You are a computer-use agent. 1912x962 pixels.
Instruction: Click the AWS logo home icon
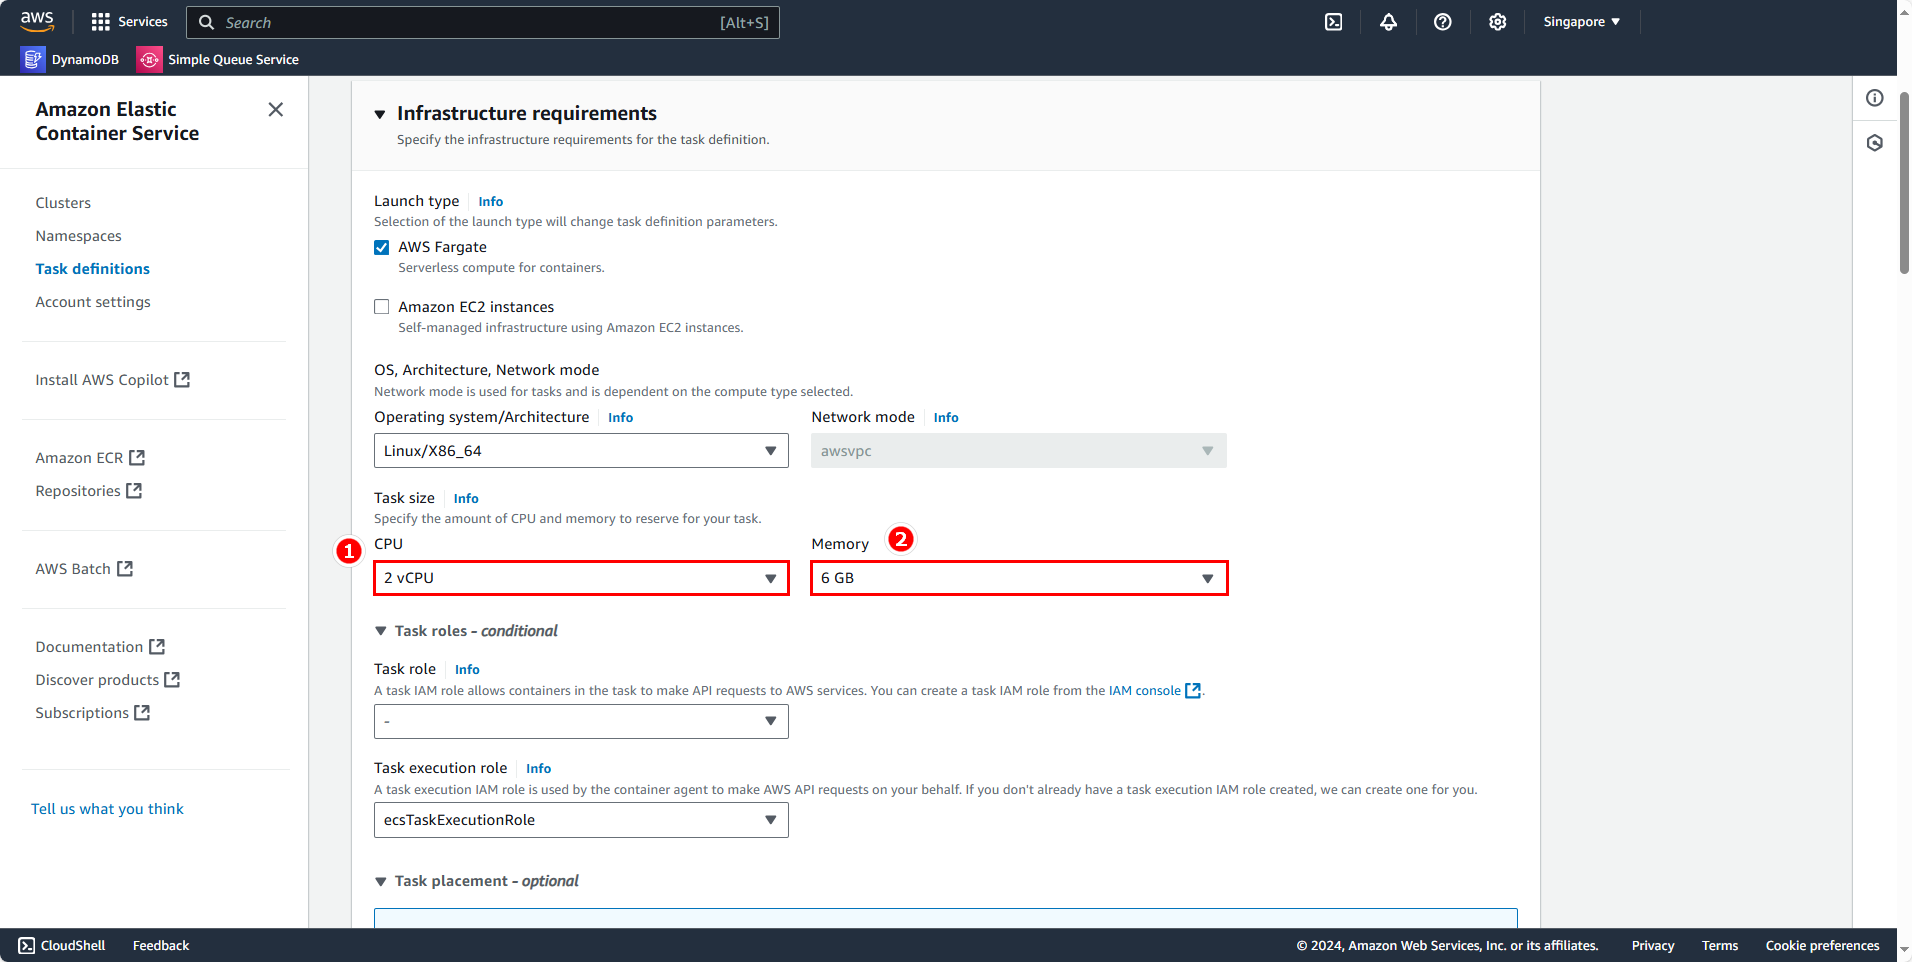pyautogui.click(x=37, y=21)
